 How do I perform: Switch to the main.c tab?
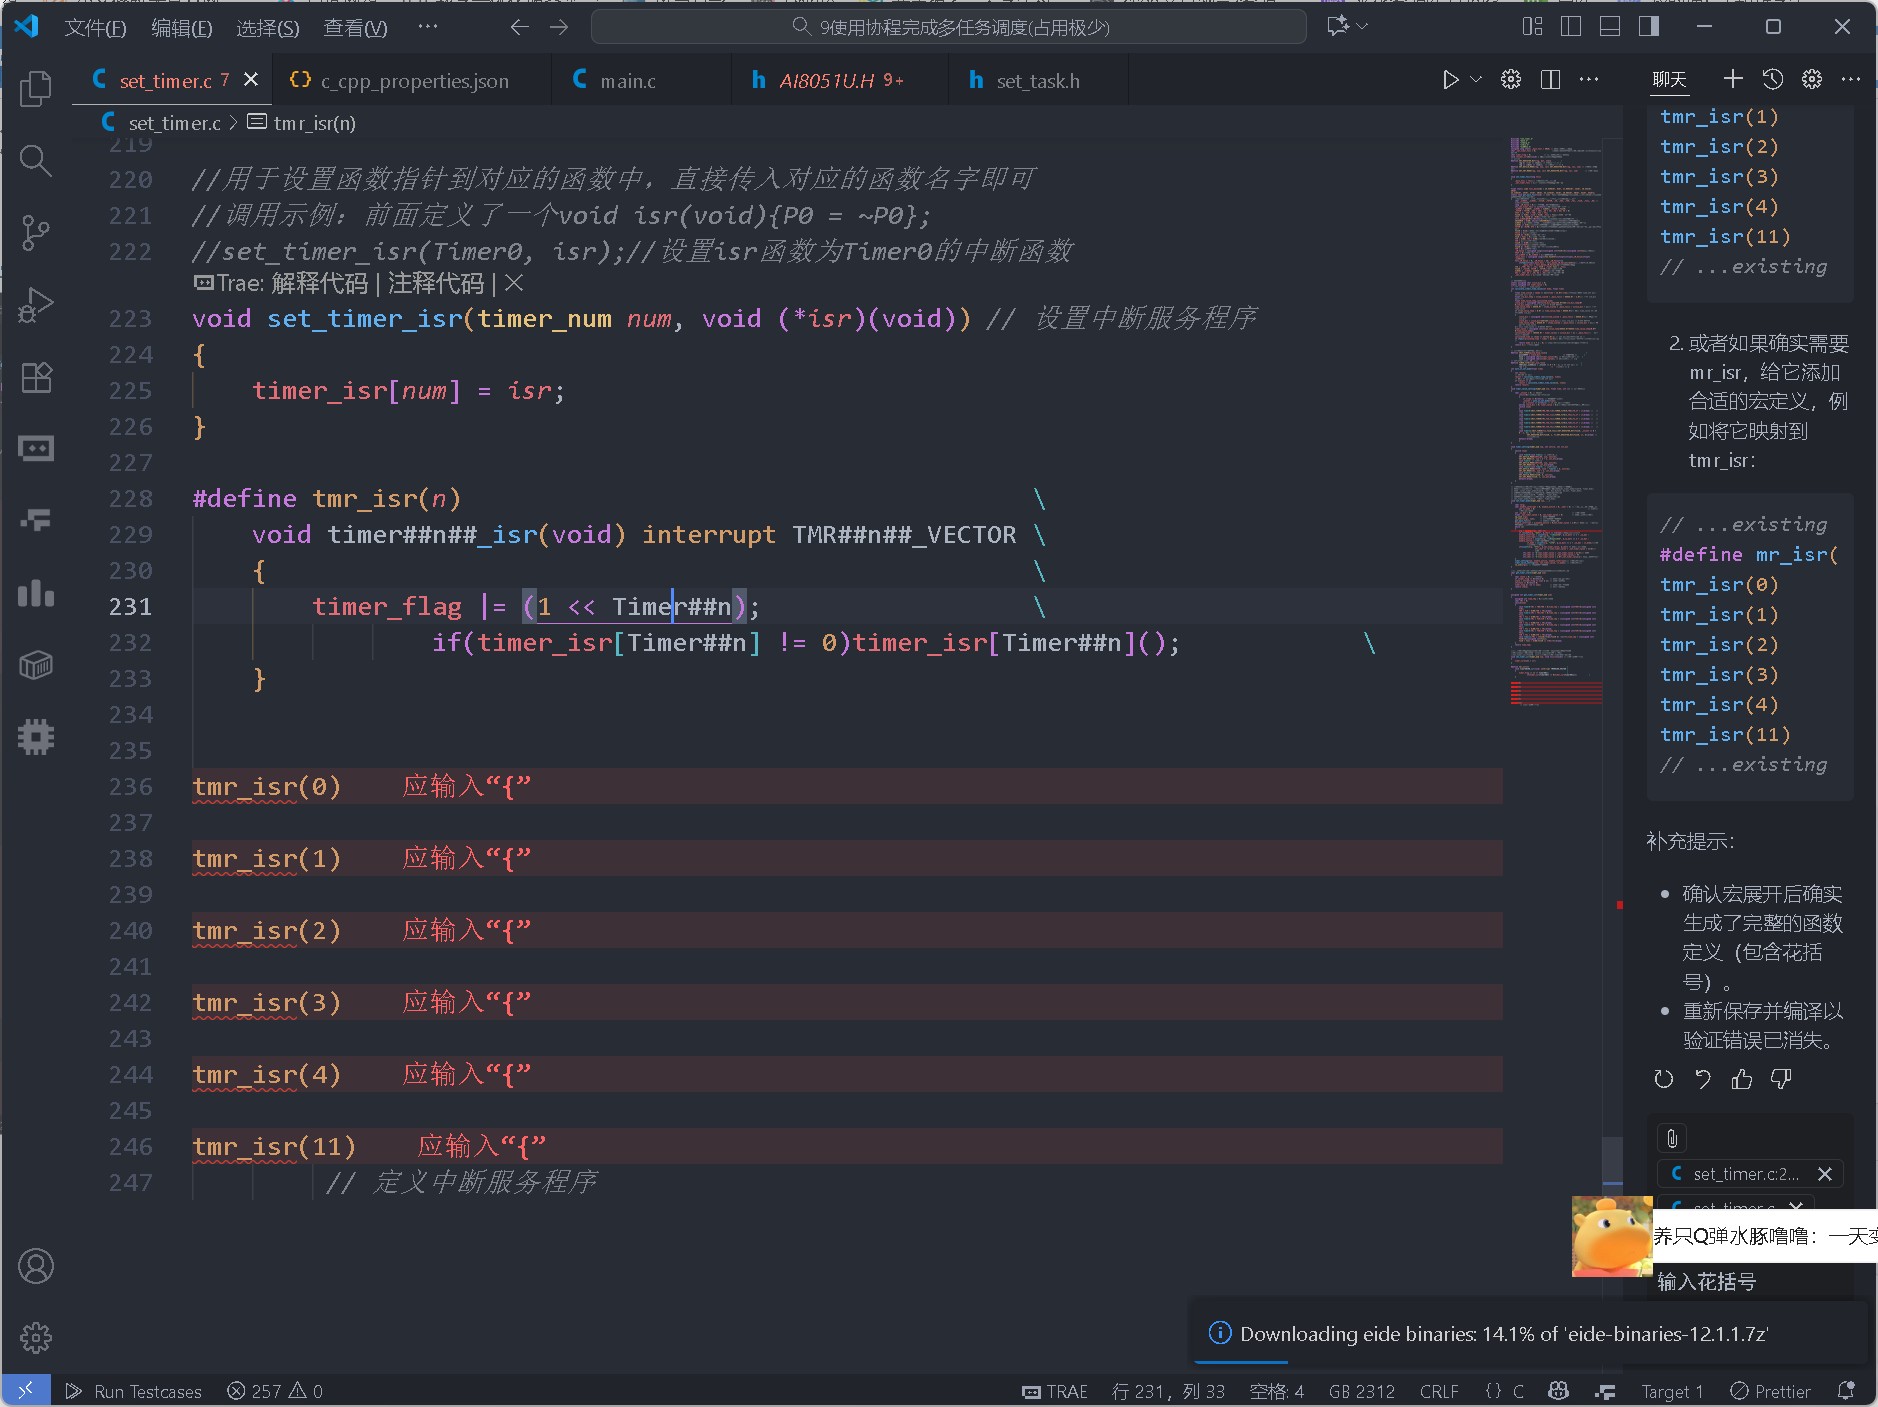click(627, 81)
